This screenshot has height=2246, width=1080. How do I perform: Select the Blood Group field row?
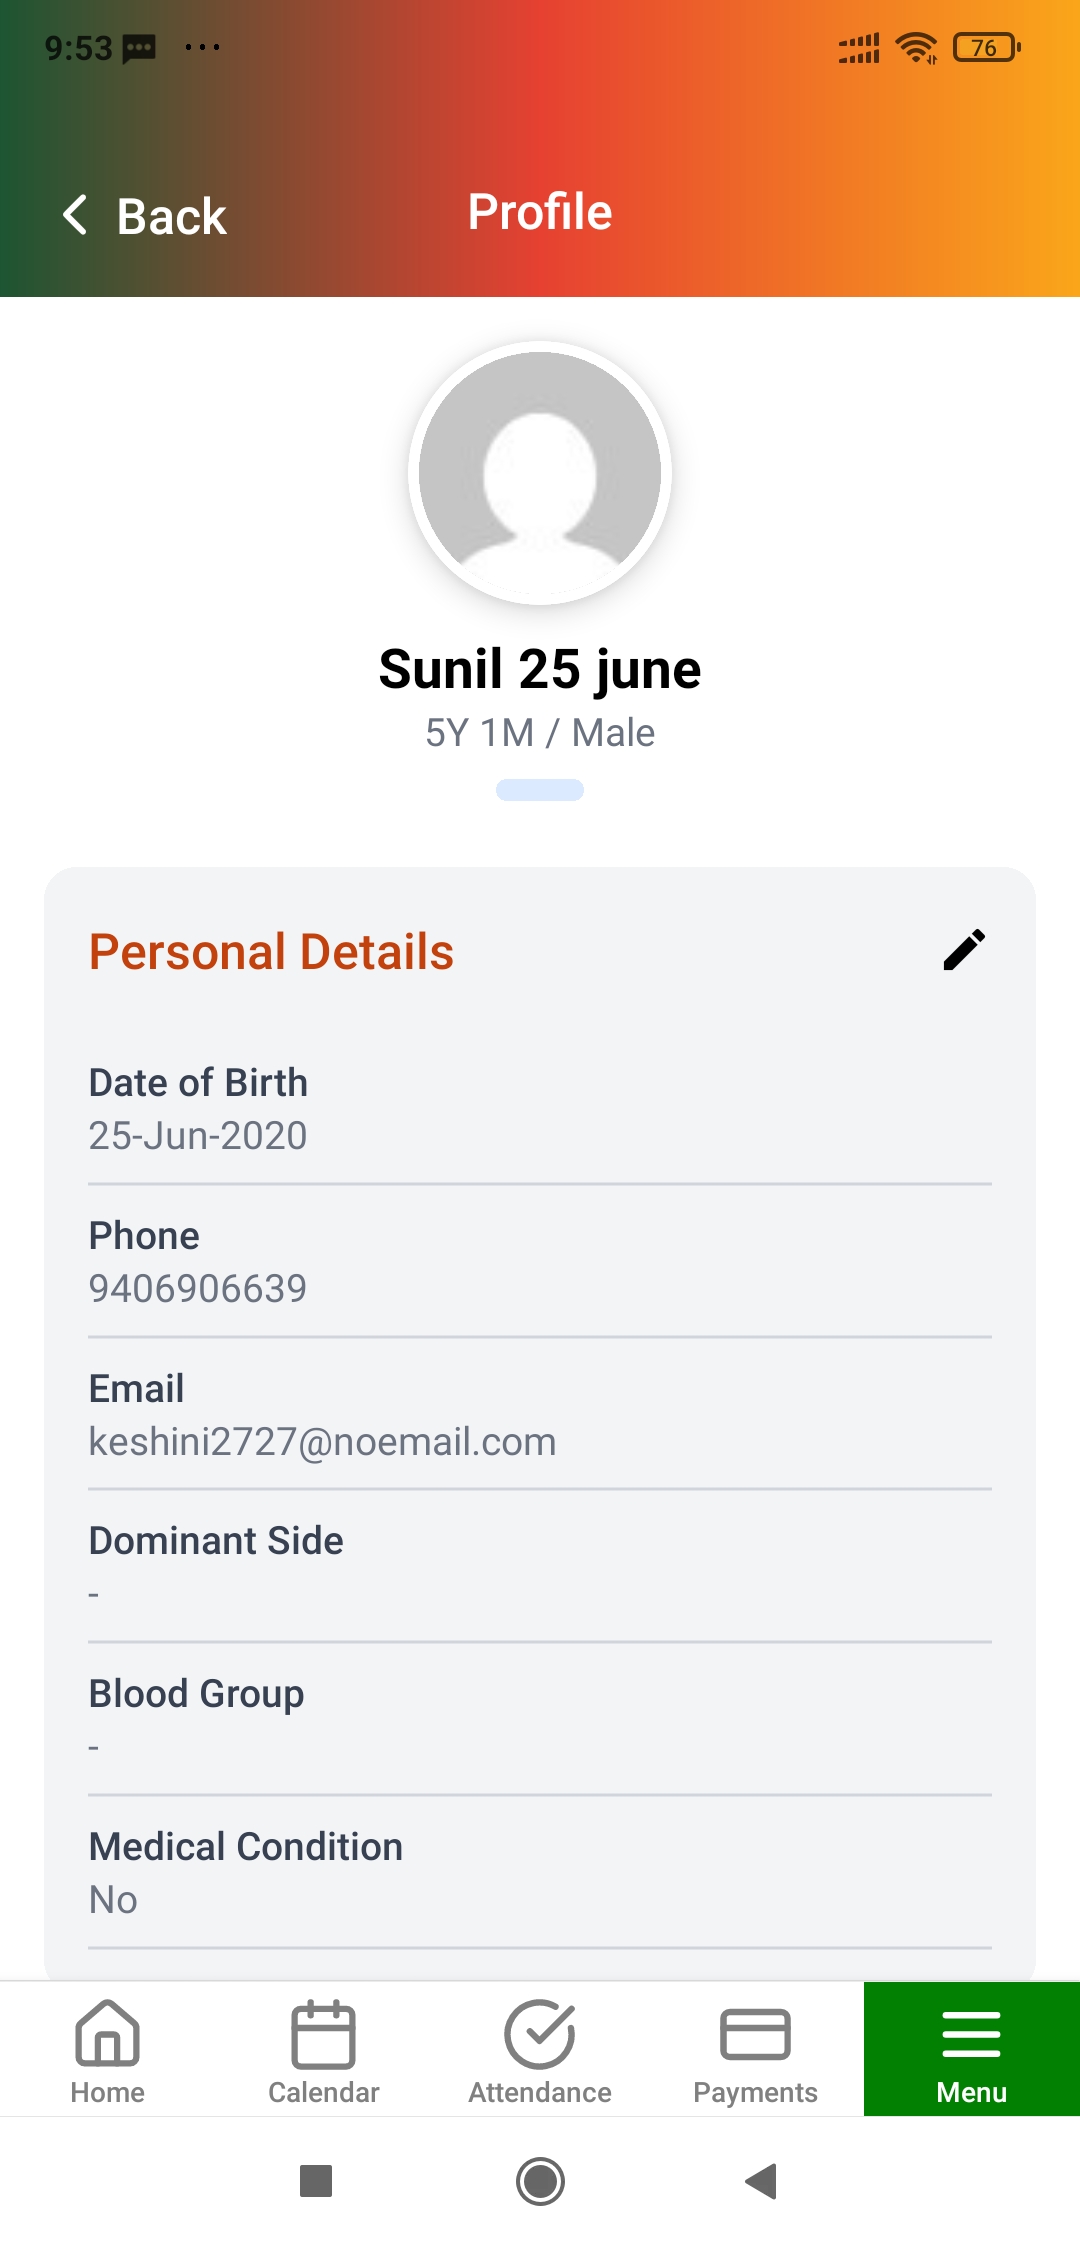[x=540, y=1719]
